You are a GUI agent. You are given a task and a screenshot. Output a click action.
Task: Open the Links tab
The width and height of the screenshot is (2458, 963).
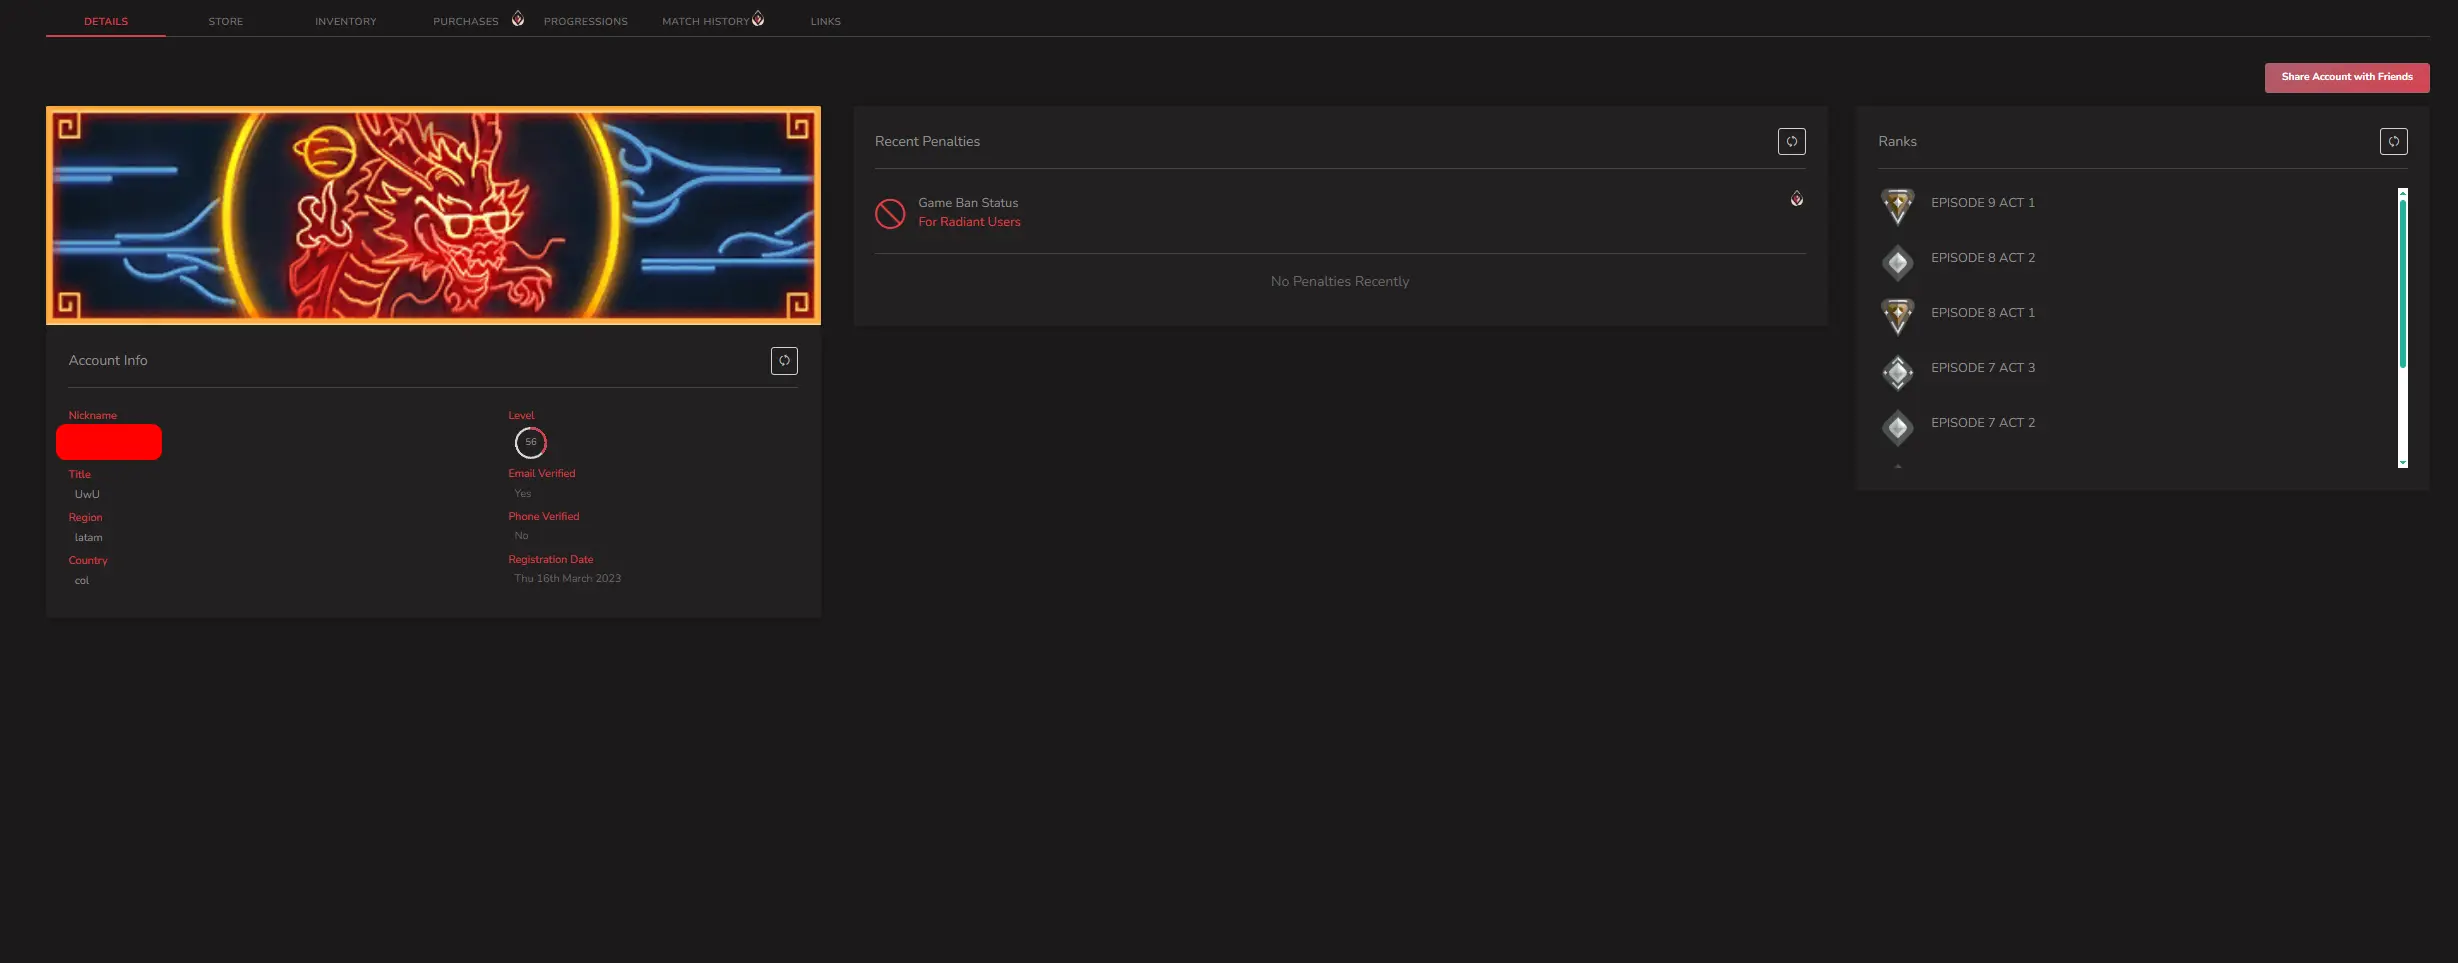(825, 21)
